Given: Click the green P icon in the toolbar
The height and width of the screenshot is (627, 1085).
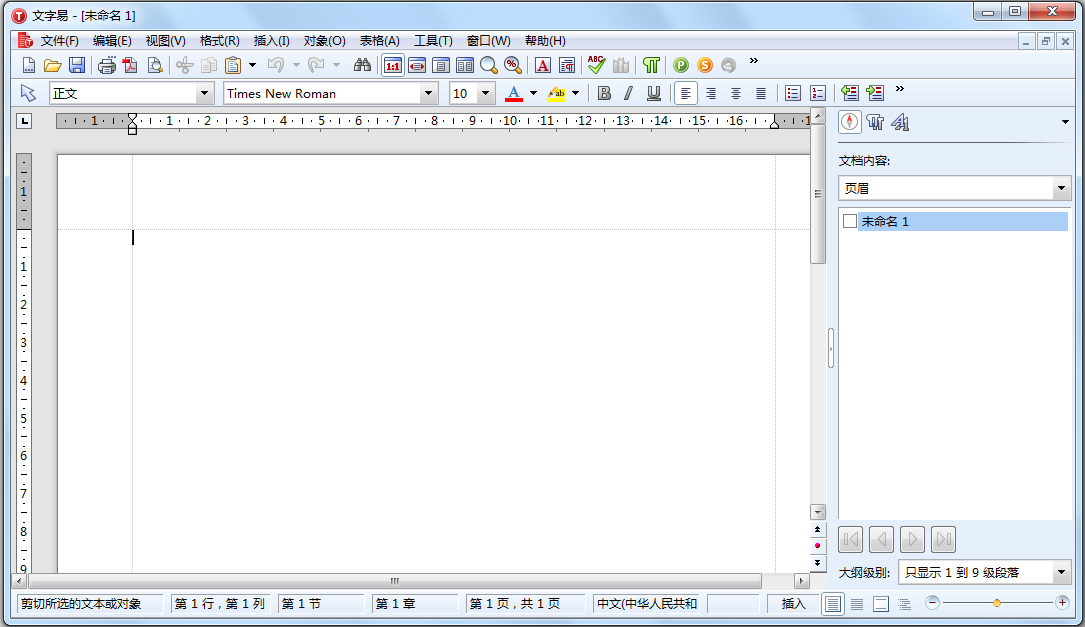Looking at the screenshot, I should point(681,65).
